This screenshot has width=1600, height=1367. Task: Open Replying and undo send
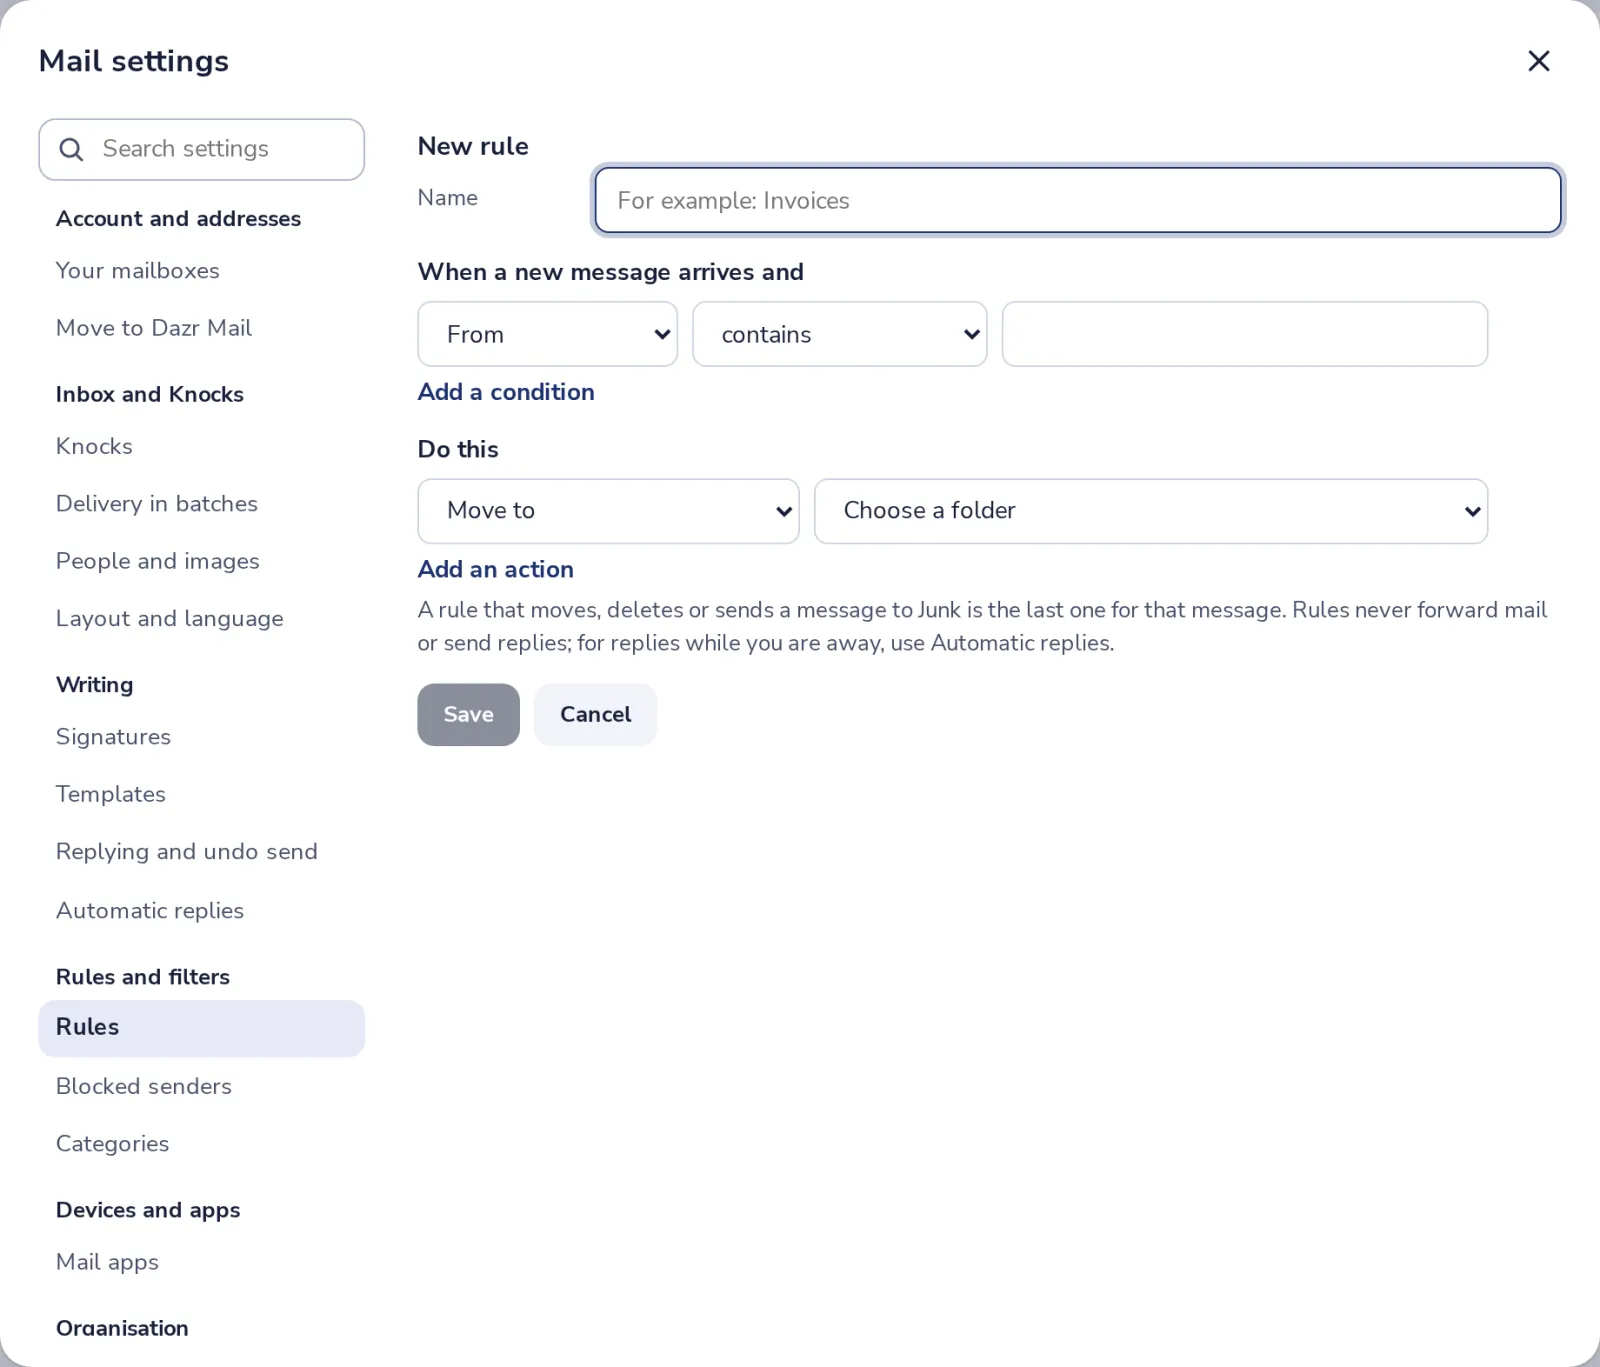point(202,852)
